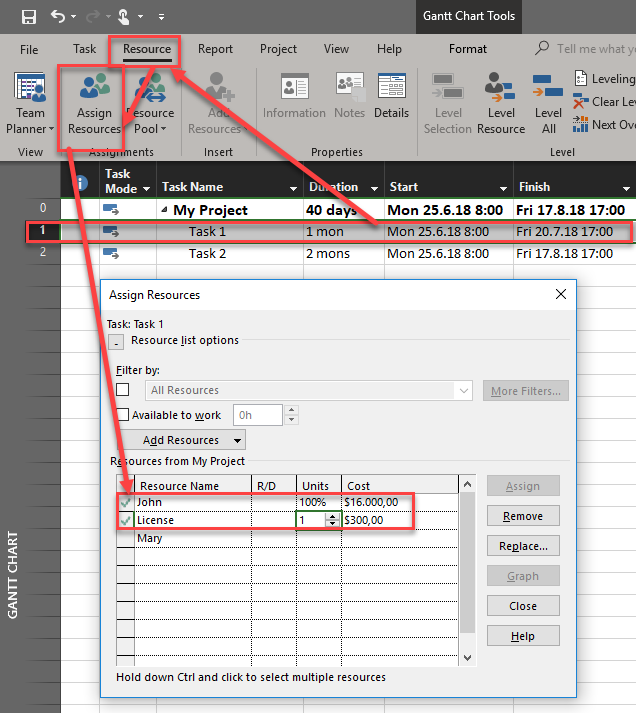Switch to the Report tab
Image resolution: width=636 pixels, height=713 pixels.
pos(215,49)
